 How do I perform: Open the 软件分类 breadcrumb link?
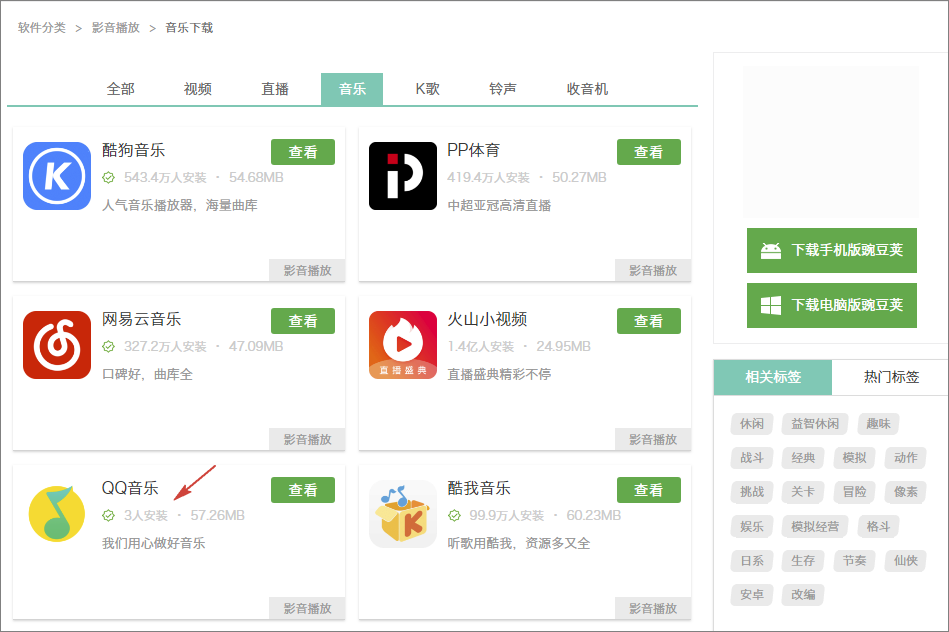point(42,28)
